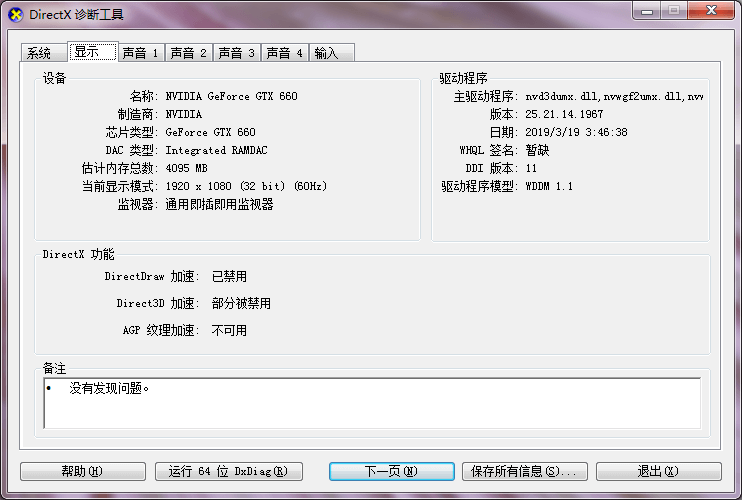Click the 估计内存总数 label
This screenshot has width=742, height=500.
click(119, 168)
